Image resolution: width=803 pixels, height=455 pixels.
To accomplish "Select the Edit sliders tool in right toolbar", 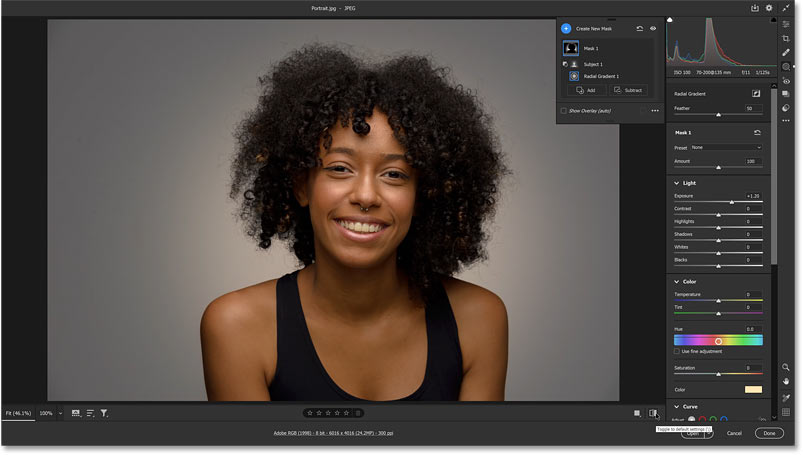I will 786,24.
